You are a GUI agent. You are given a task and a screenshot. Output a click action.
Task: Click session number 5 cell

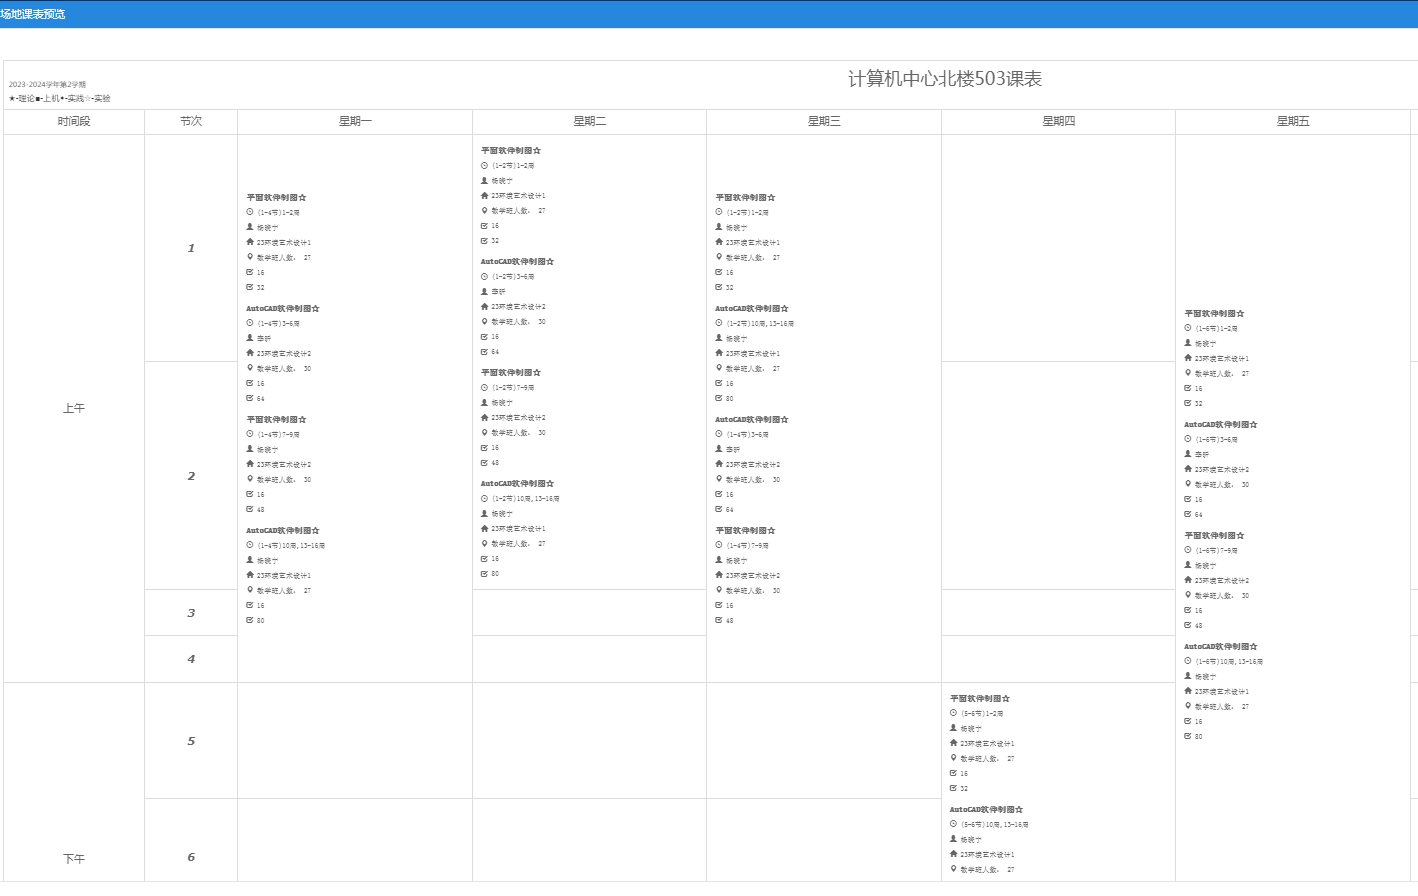click(x=191, y=741)
